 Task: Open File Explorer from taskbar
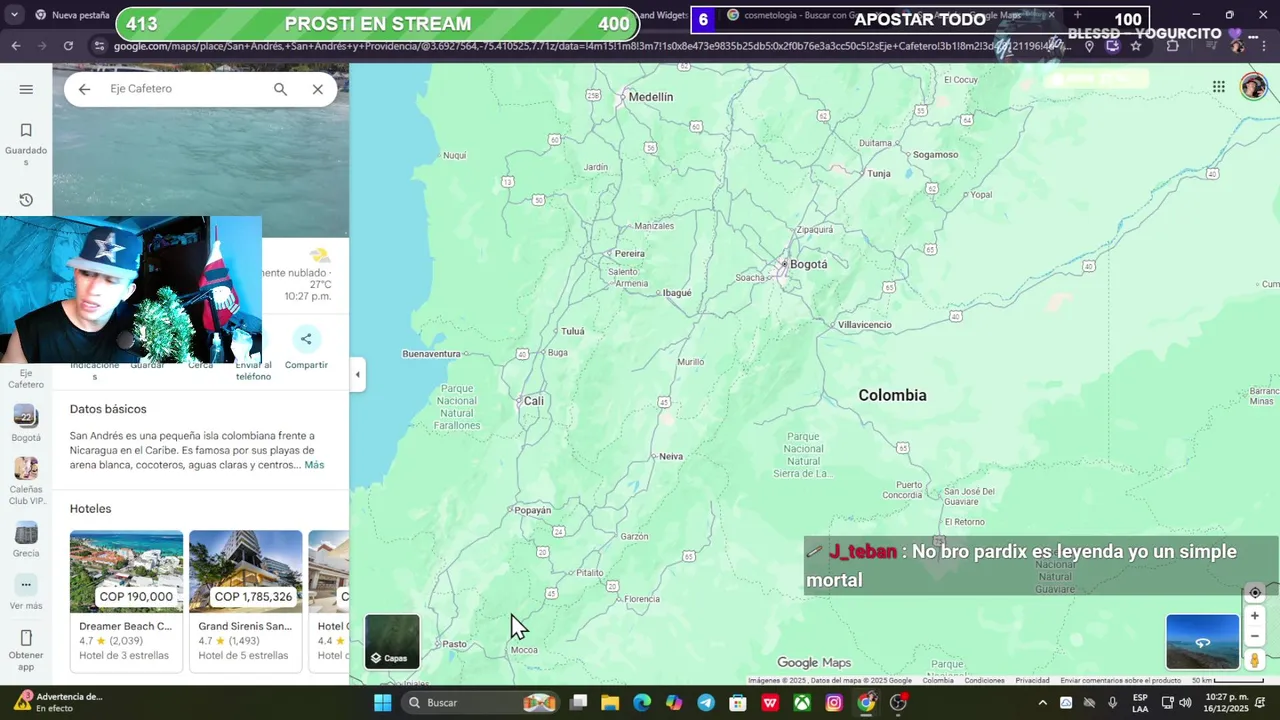pos(610,703)
